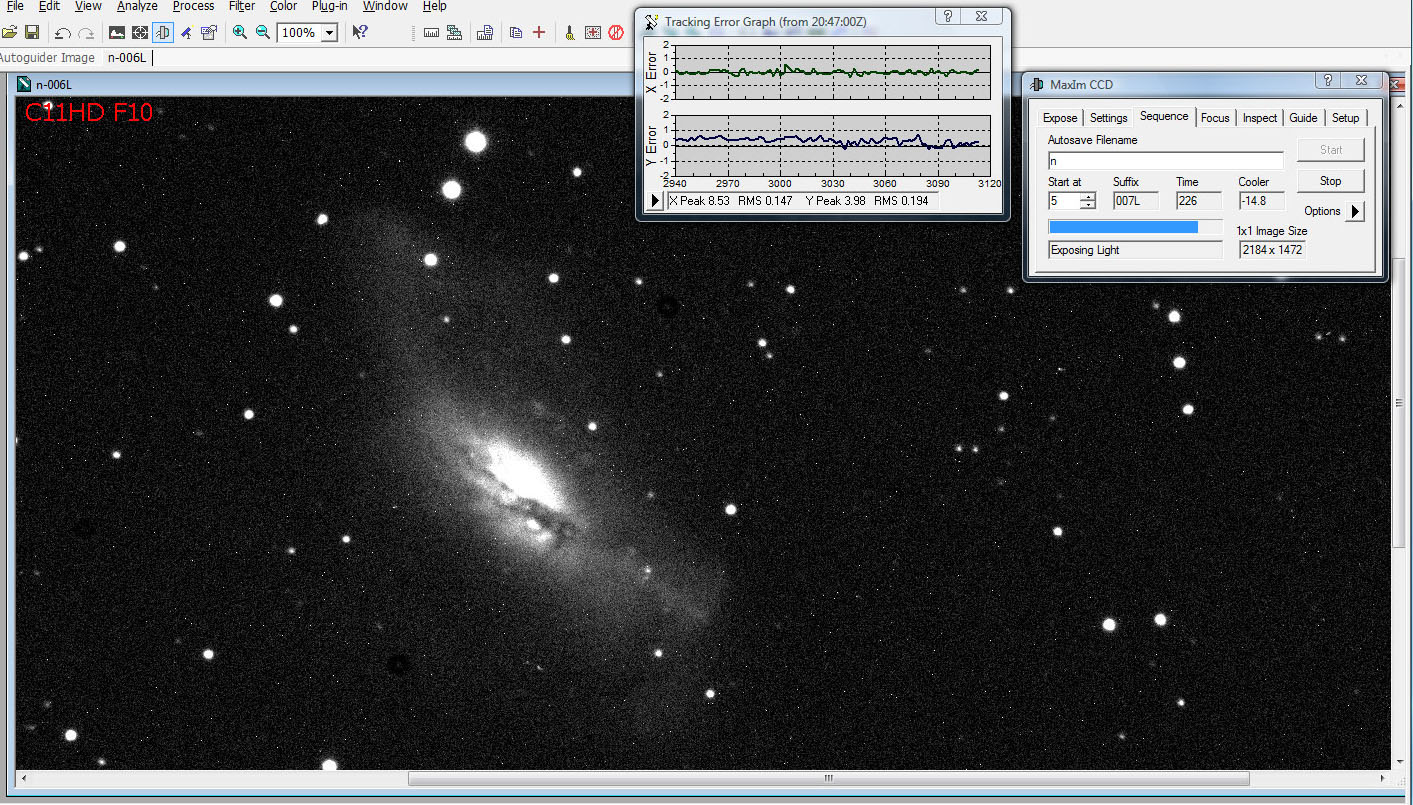Click the Tracking Error Graph help button
This screenshot has height=805, width=1413.
tap(948, 17)
